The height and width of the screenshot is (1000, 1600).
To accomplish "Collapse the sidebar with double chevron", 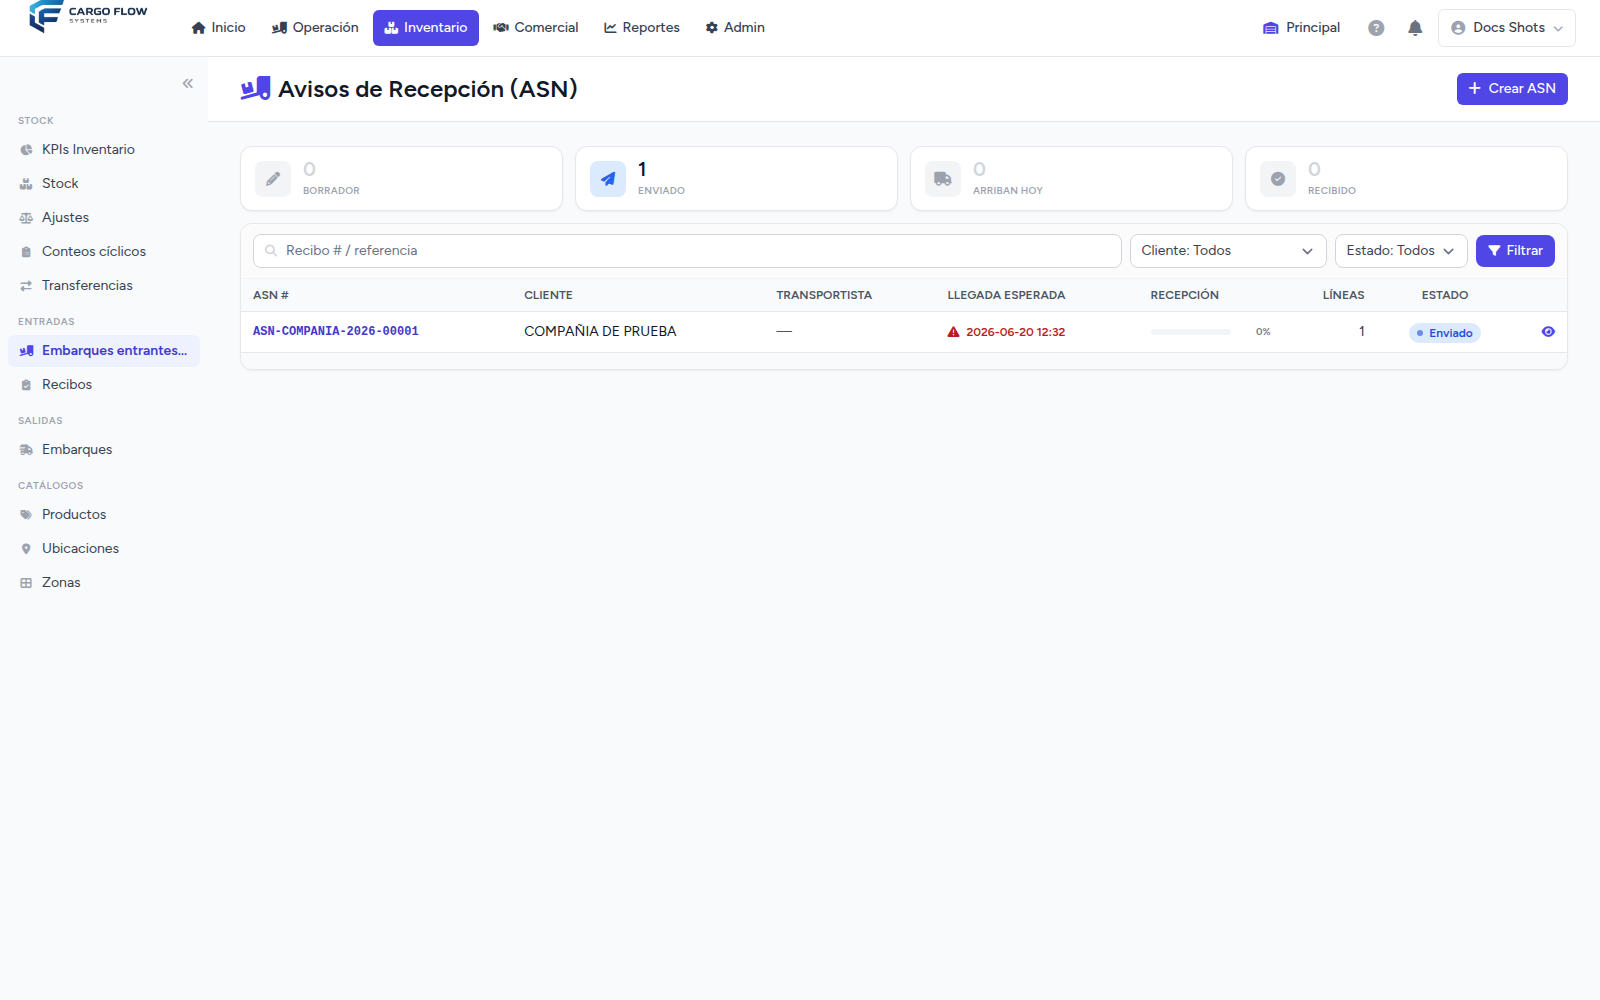I will [x=188, y=84].
